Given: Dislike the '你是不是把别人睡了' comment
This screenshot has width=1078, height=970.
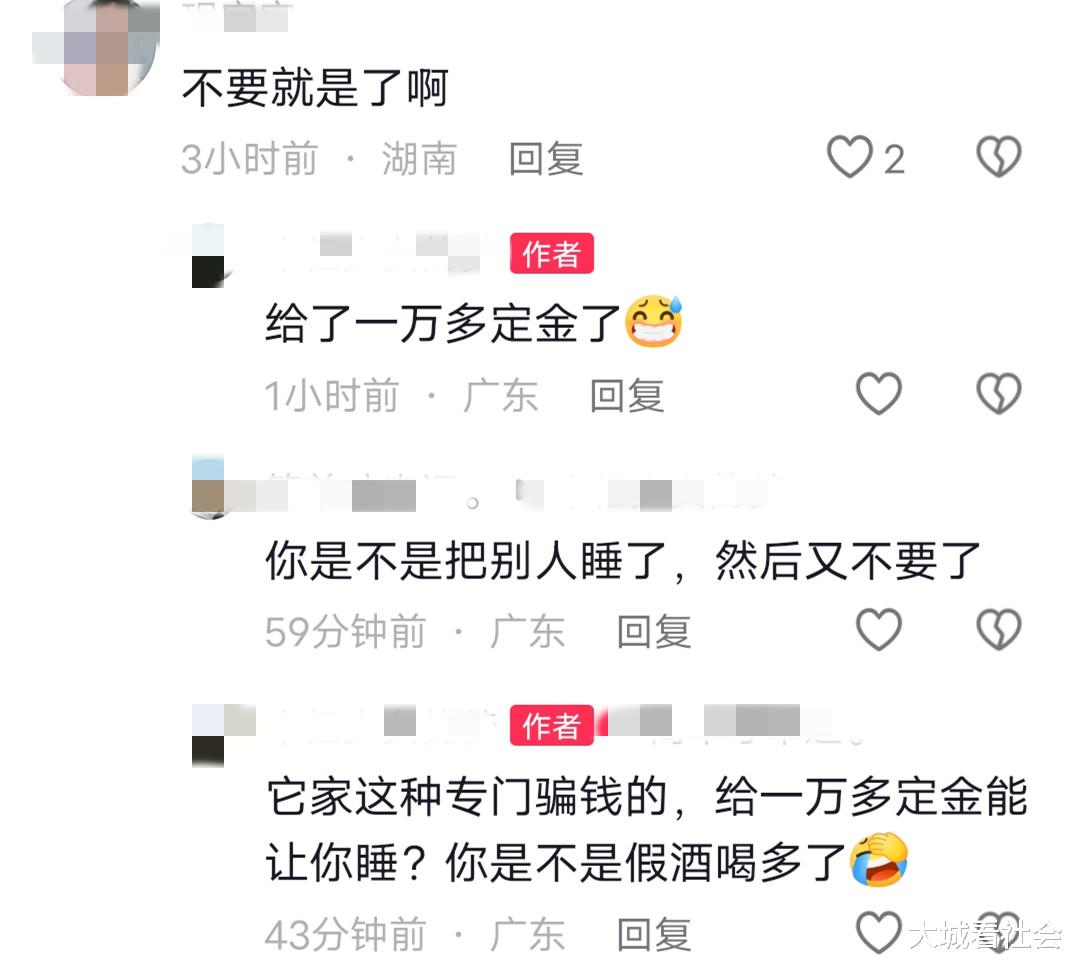Looking at the screenshot, I should click(x=999, y=630).
